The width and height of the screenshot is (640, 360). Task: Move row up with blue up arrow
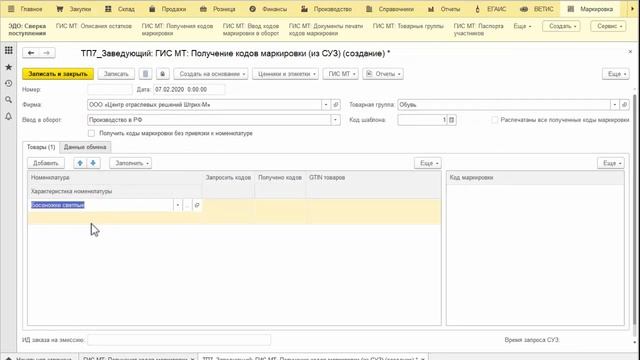[80, 163]
